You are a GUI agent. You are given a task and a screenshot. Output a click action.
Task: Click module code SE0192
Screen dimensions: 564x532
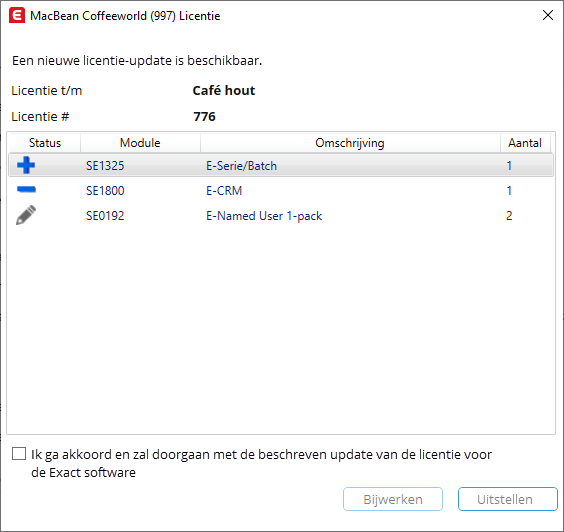pyautogui.click(x=105, y=215)
